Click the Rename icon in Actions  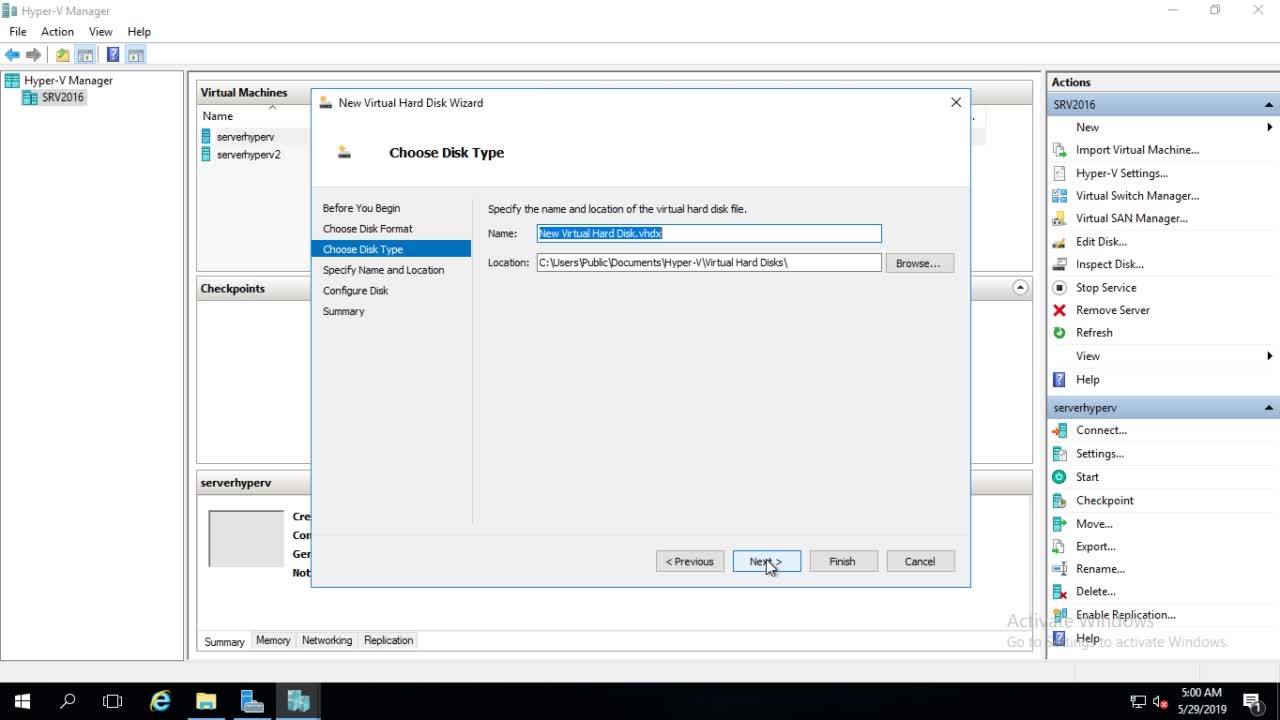1059,569
